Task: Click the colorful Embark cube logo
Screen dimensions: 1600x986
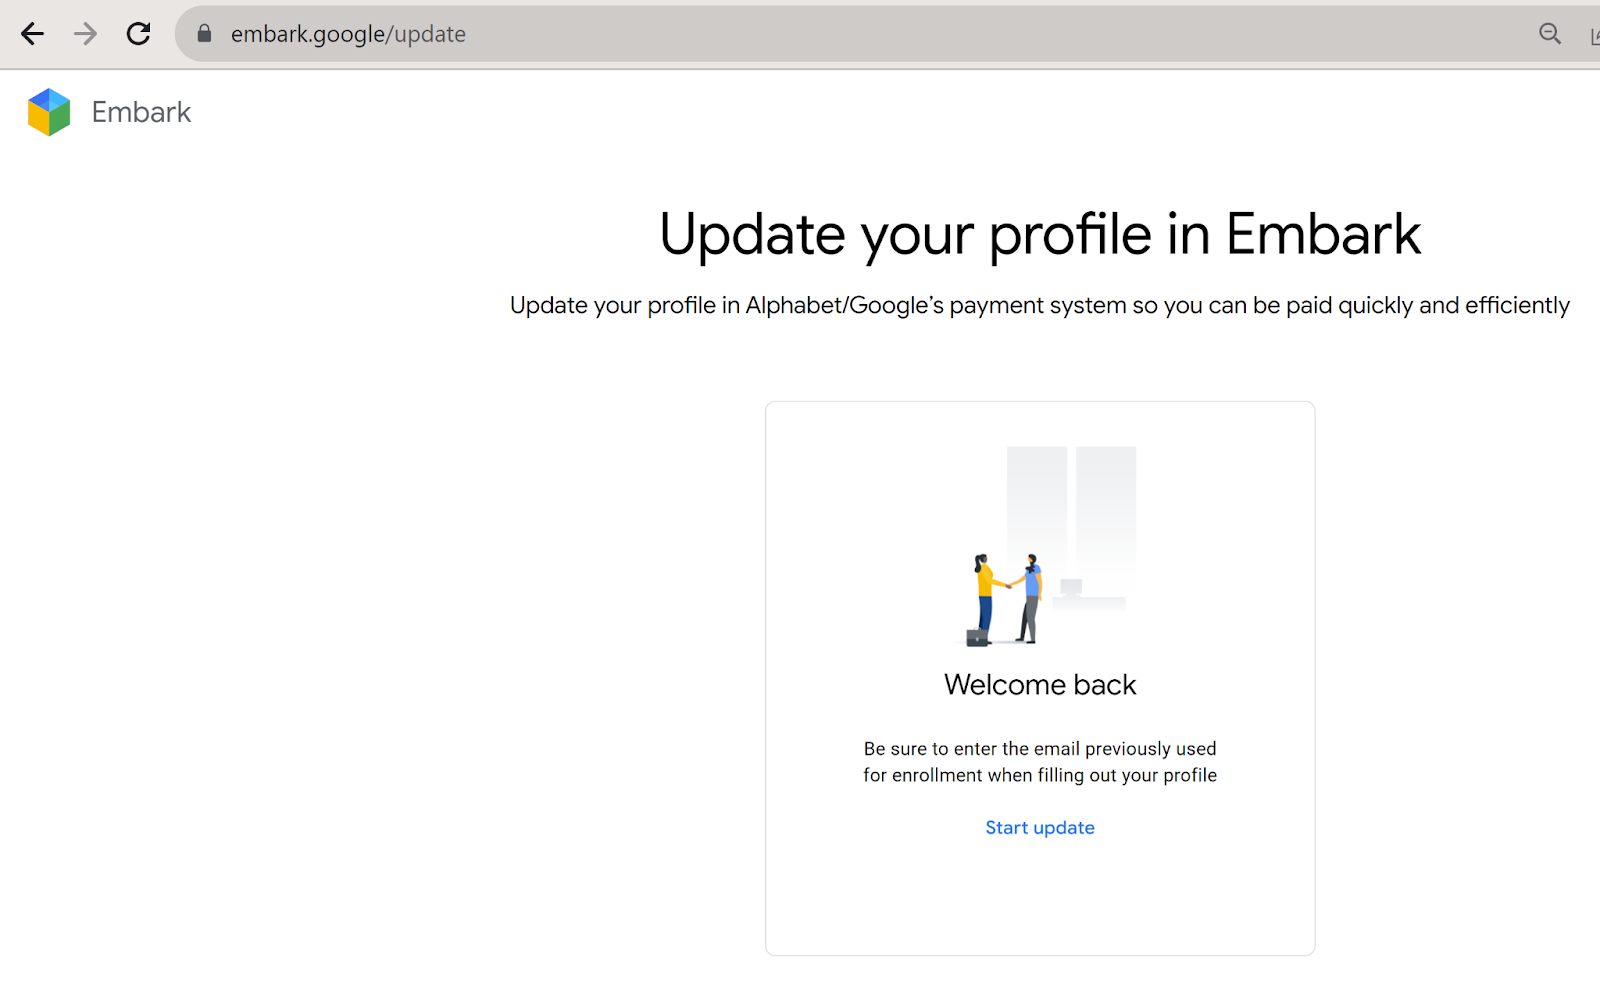Action: [49, 112]
